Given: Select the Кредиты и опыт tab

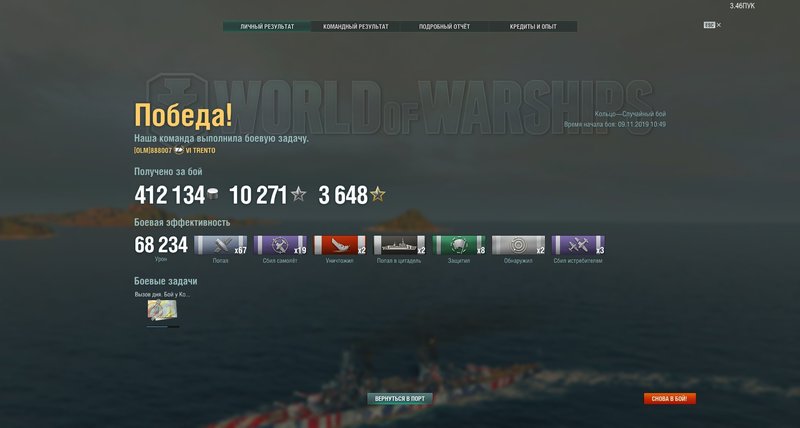Looking at the screenshot, I should [x=533, y=27].
